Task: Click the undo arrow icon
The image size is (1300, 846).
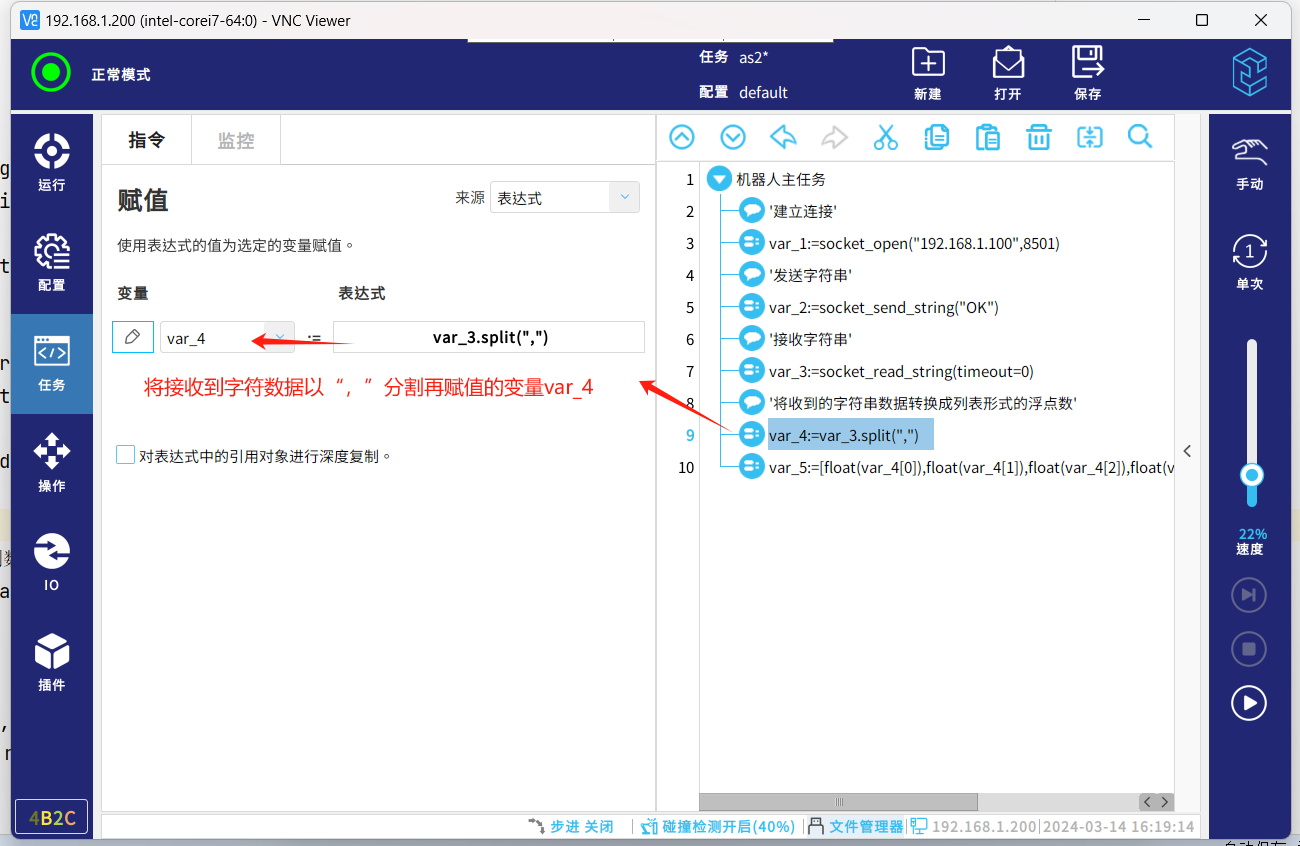Action: pos(783,137)
